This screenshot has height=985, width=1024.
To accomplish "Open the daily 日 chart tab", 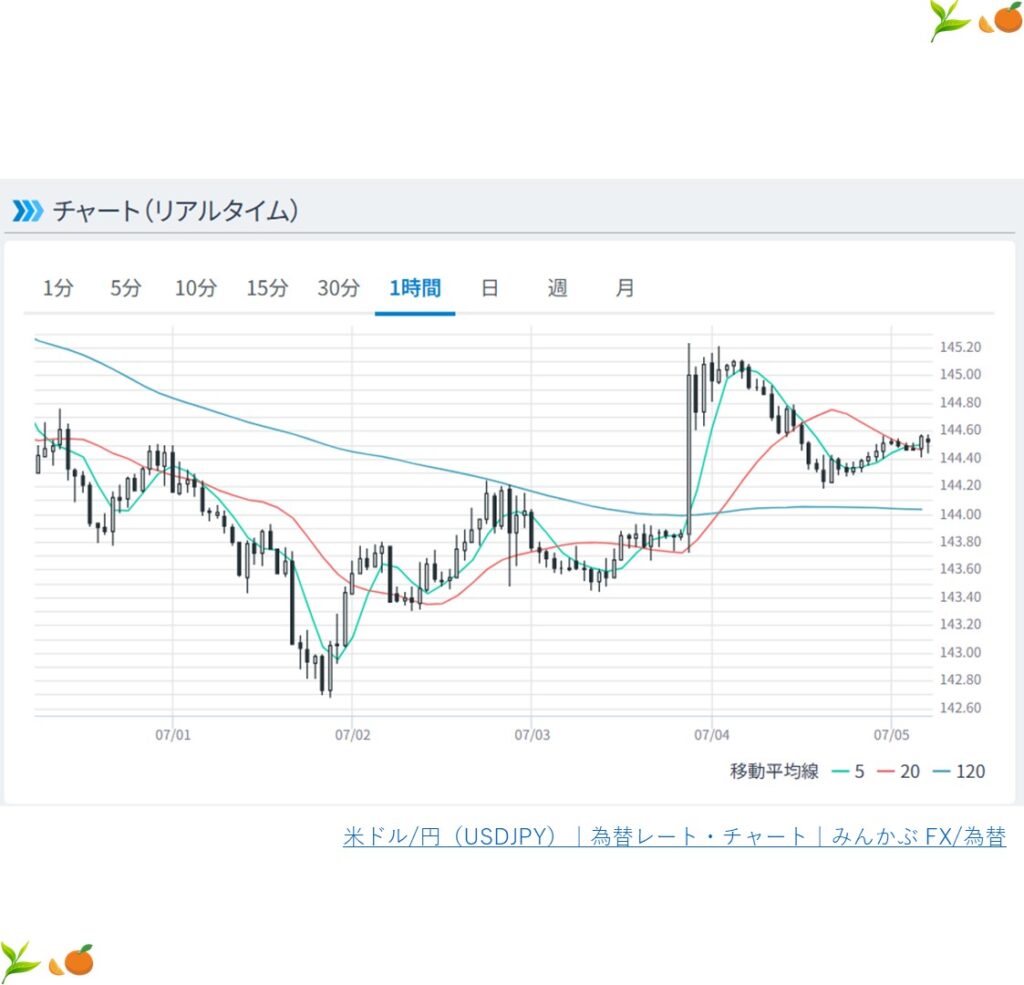I will pos(489,288).
